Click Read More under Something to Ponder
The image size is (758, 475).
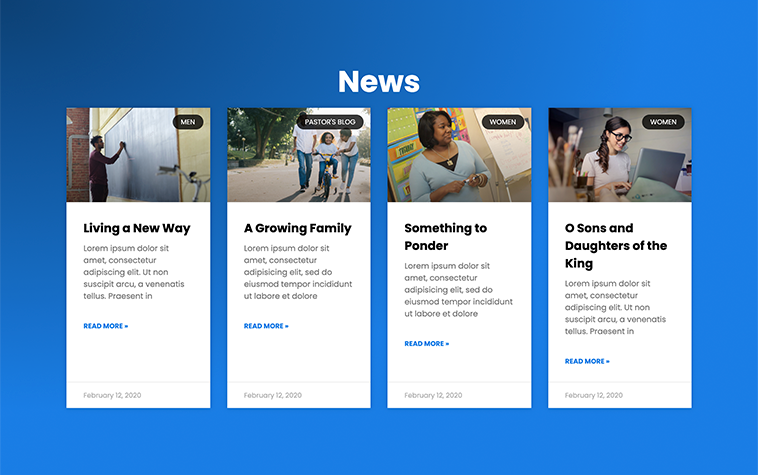pos(427,344)
